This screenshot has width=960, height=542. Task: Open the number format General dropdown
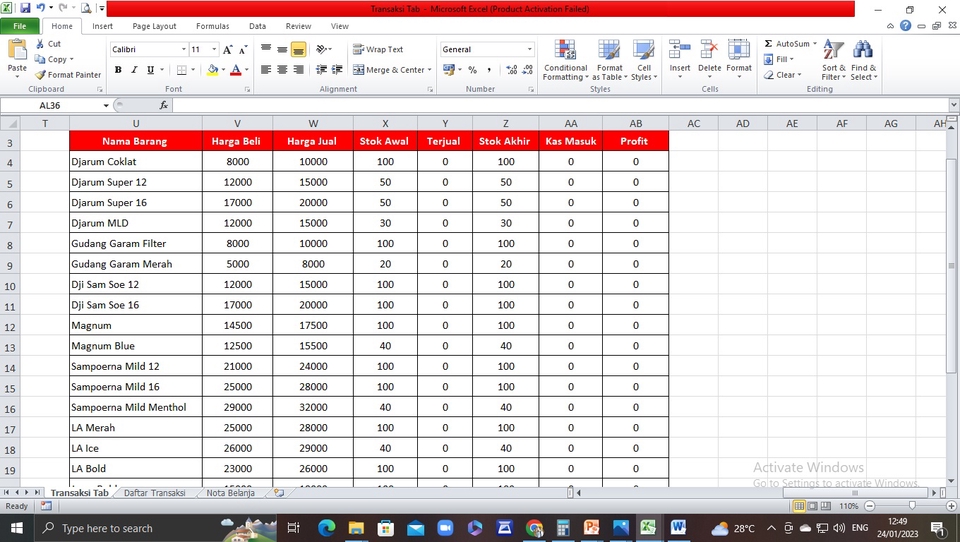[x=530, y=50]
